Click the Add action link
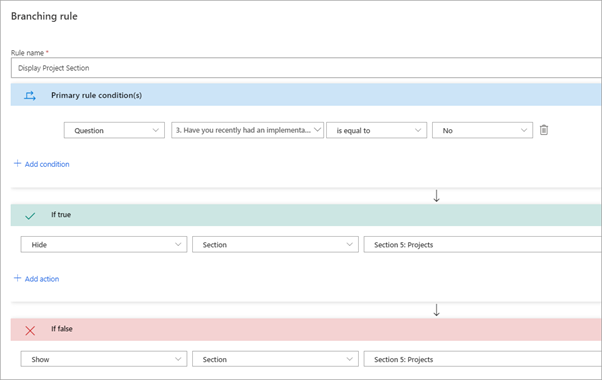Viewport: 602px width, 380px height. click(42, 279)
